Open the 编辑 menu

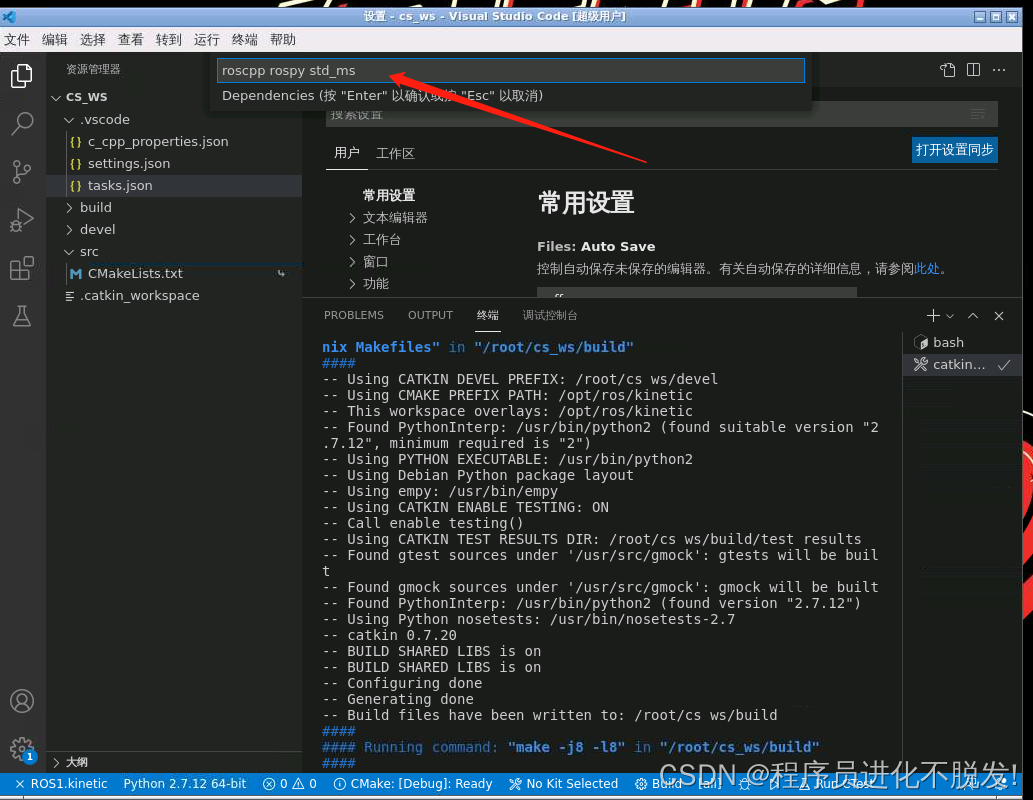tap(54, 40)
